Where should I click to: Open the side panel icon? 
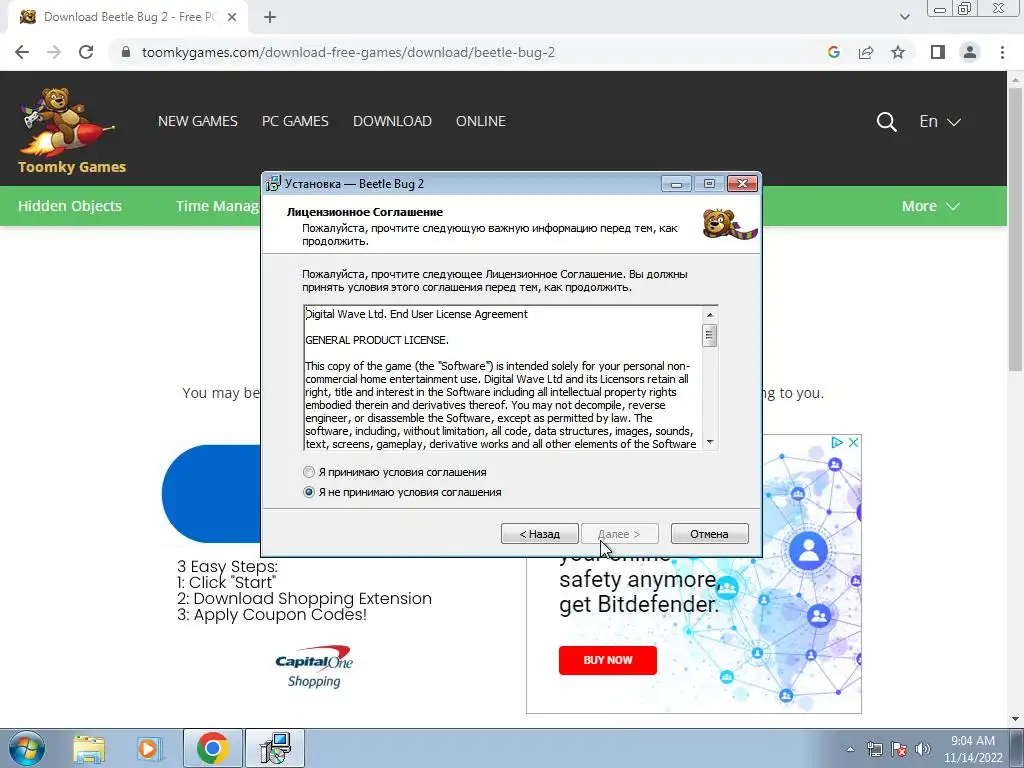(x=938, y=52)
